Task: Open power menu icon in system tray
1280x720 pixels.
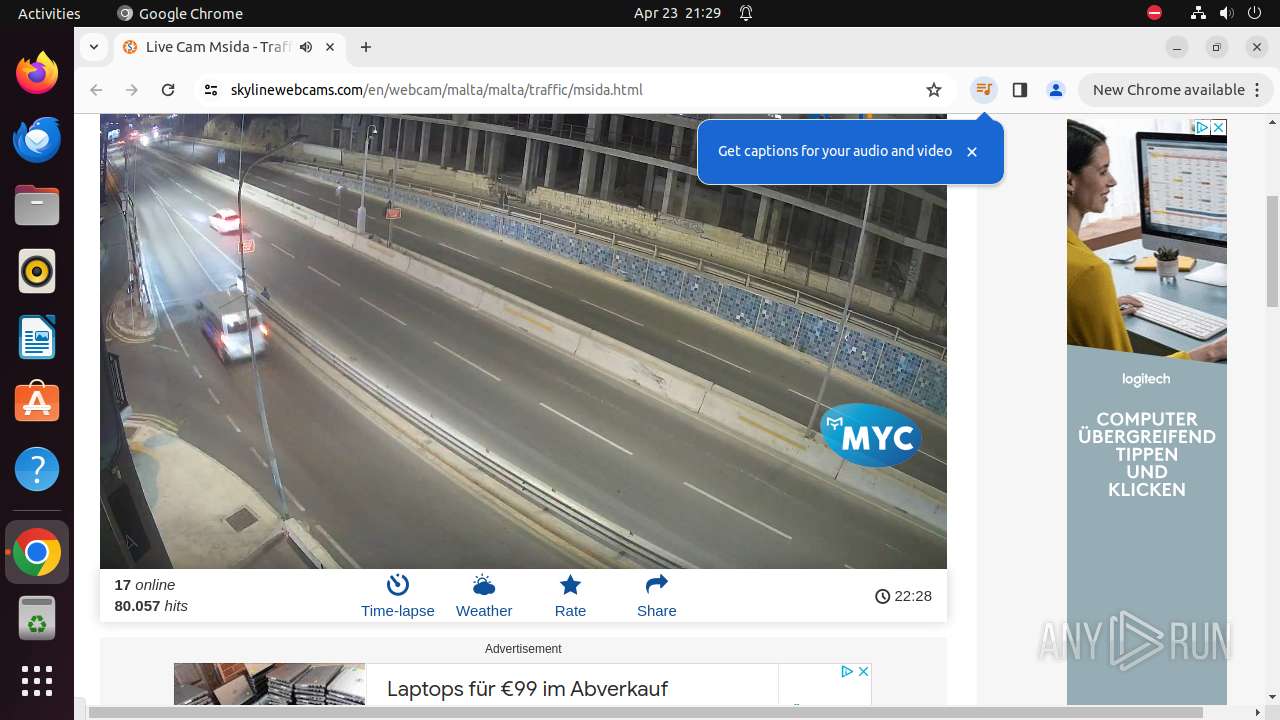Action: (x=1256, y=13)
